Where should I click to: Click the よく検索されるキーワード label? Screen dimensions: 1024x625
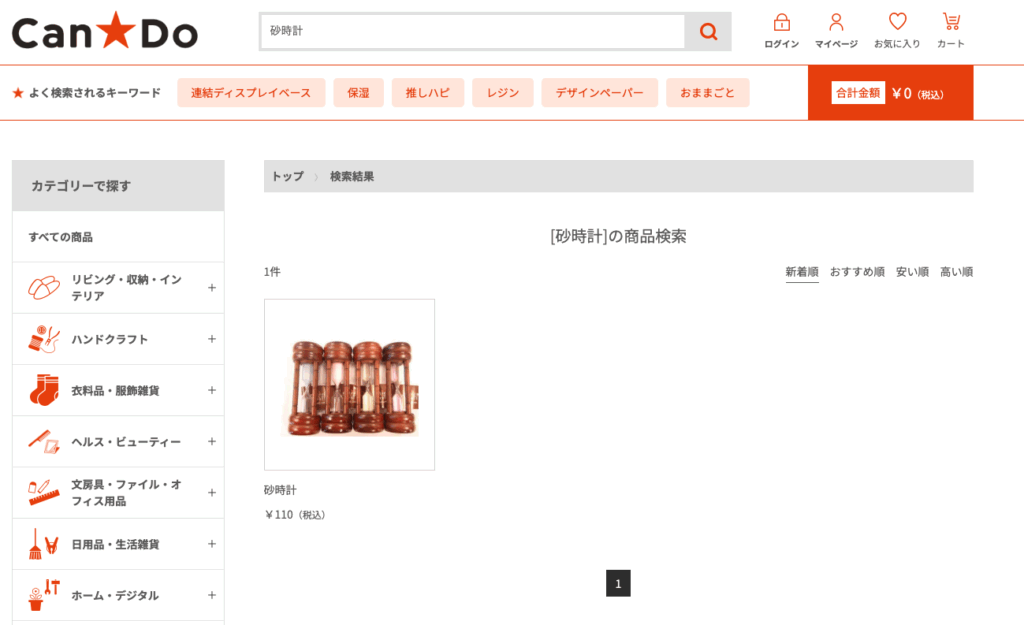[95, 93]
